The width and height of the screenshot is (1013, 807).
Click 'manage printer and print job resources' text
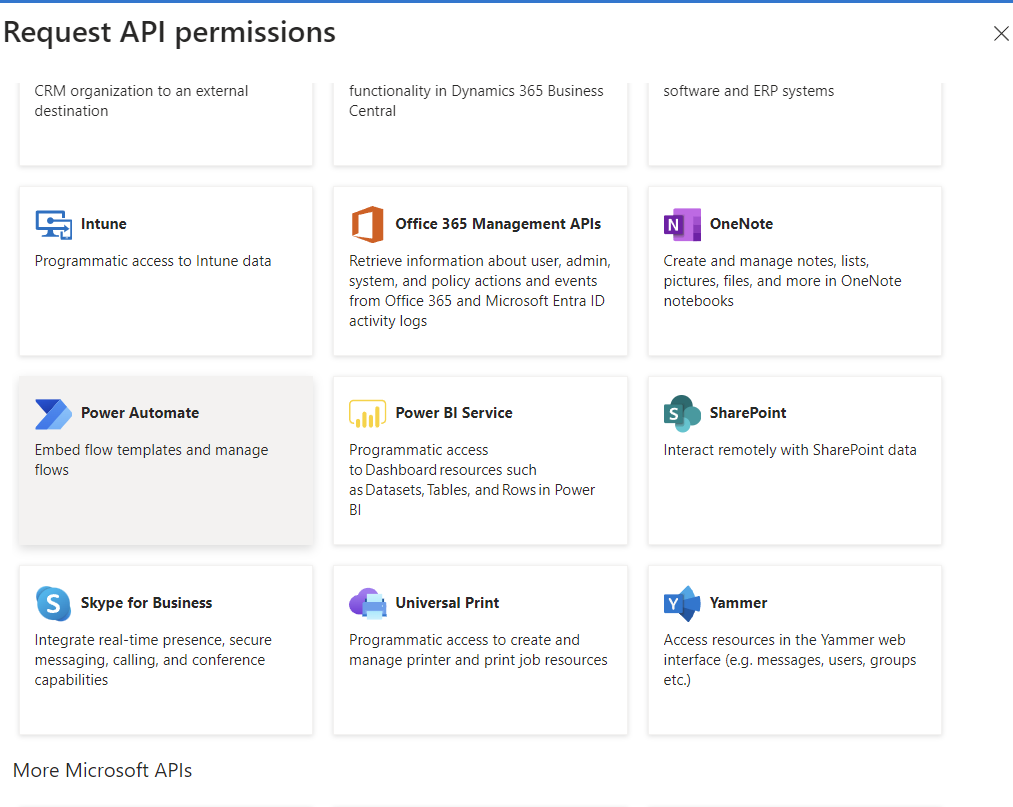478,660
